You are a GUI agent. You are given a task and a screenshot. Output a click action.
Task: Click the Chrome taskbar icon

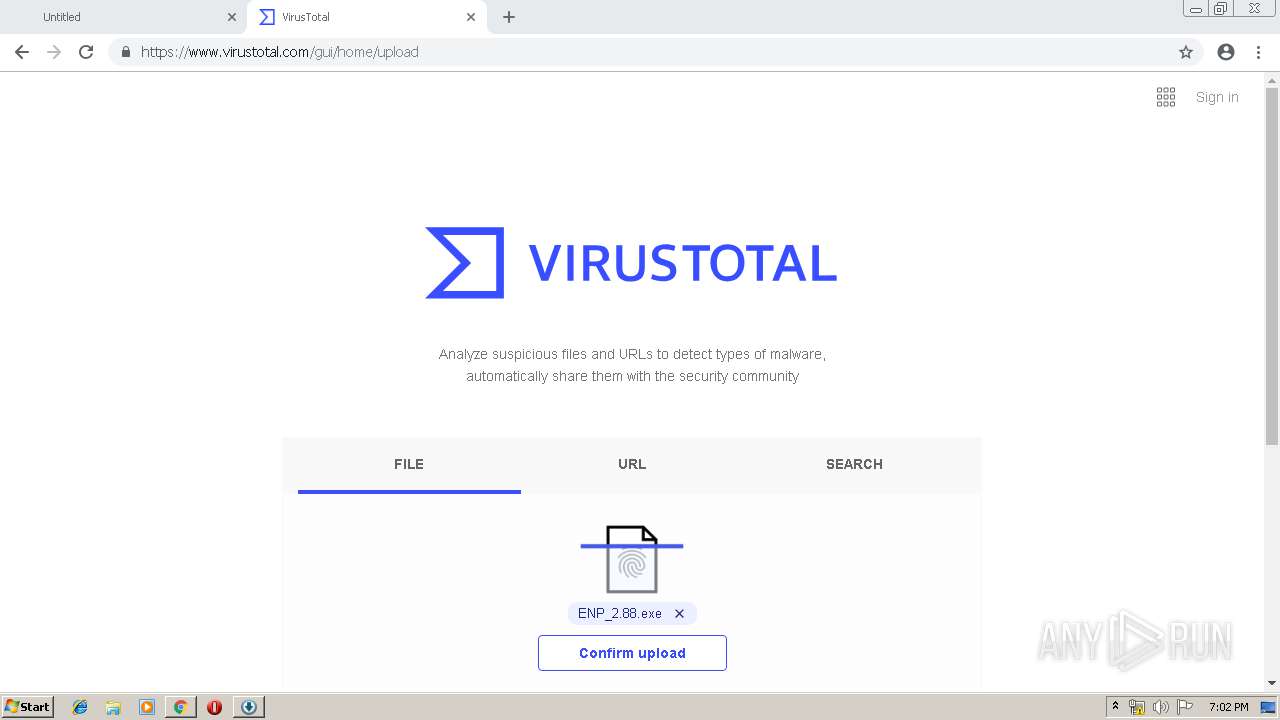coord(180,707)
